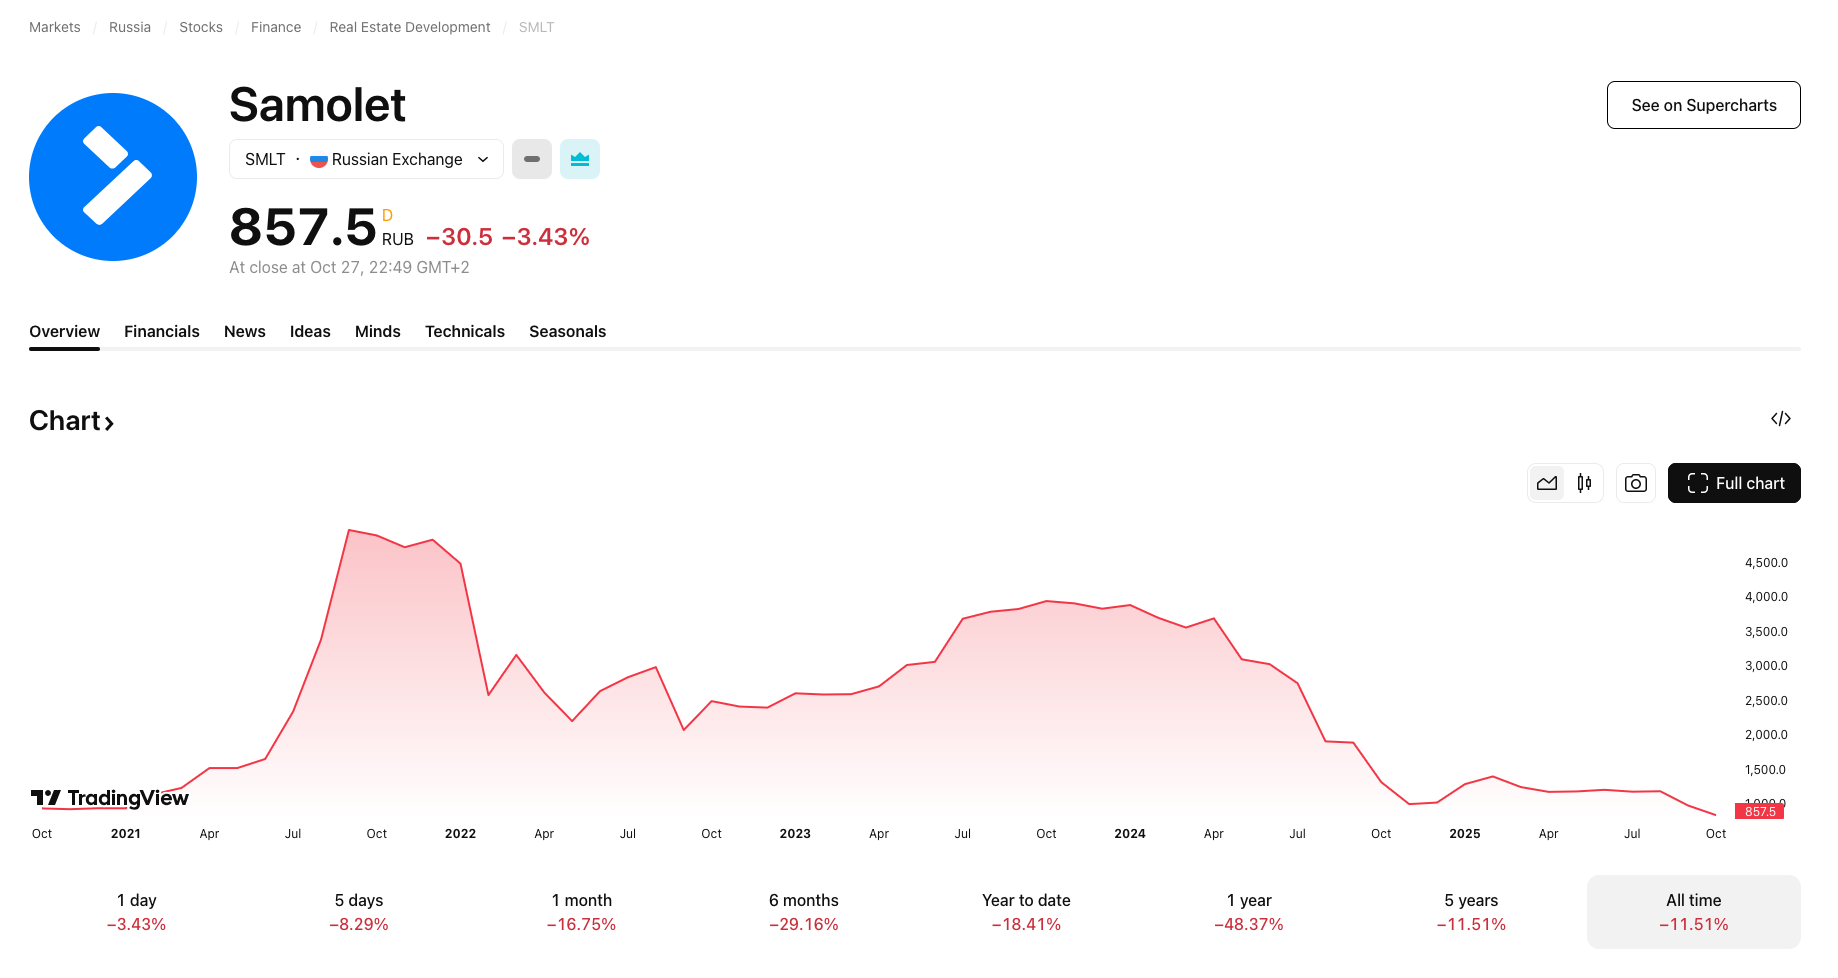Viewport: 1838px width, 978px height.
Task: Click the orange D delayed-data indicator
Action: 388,215
